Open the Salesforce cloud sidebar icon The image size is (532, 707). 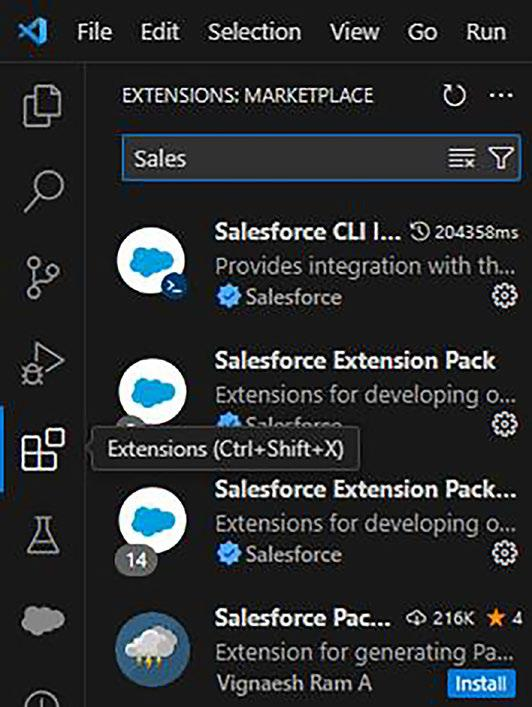coord(43,620)
